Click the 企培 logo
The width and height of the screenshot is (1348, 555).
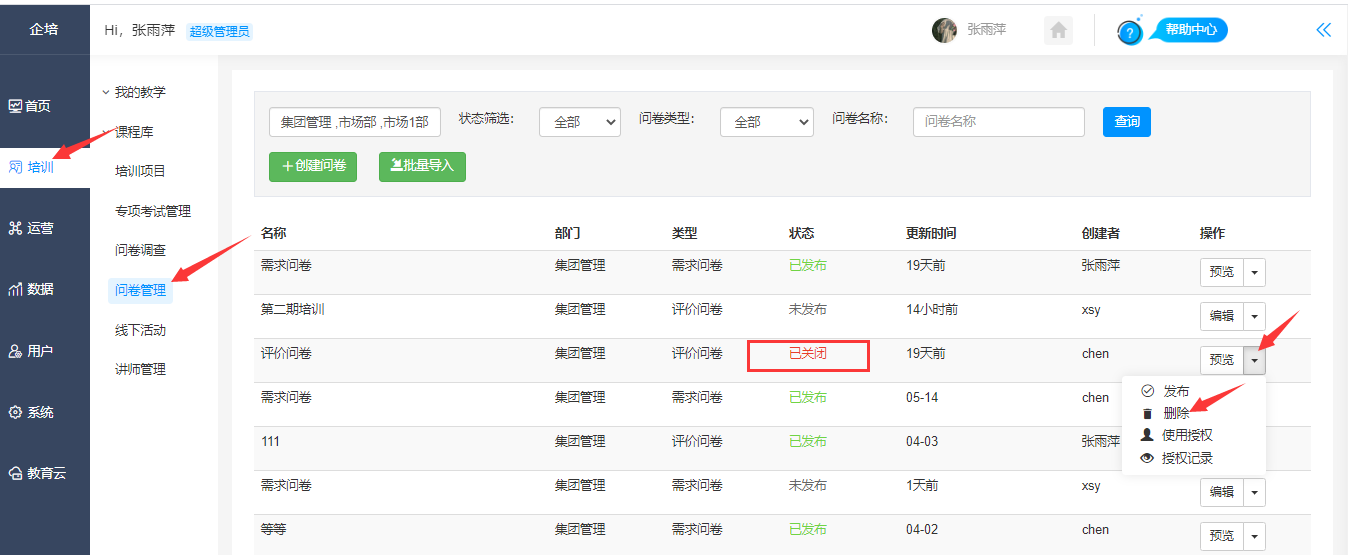(44, 29)
